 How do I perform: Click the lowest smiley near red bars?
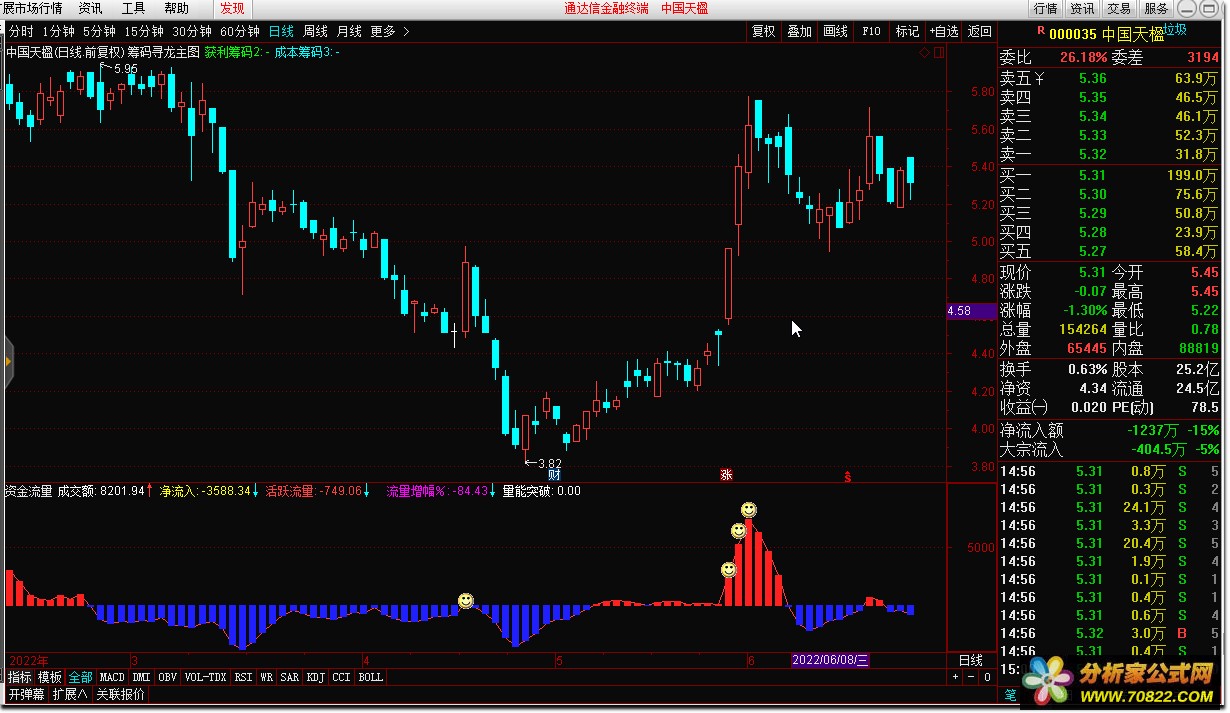pos(729,570)
